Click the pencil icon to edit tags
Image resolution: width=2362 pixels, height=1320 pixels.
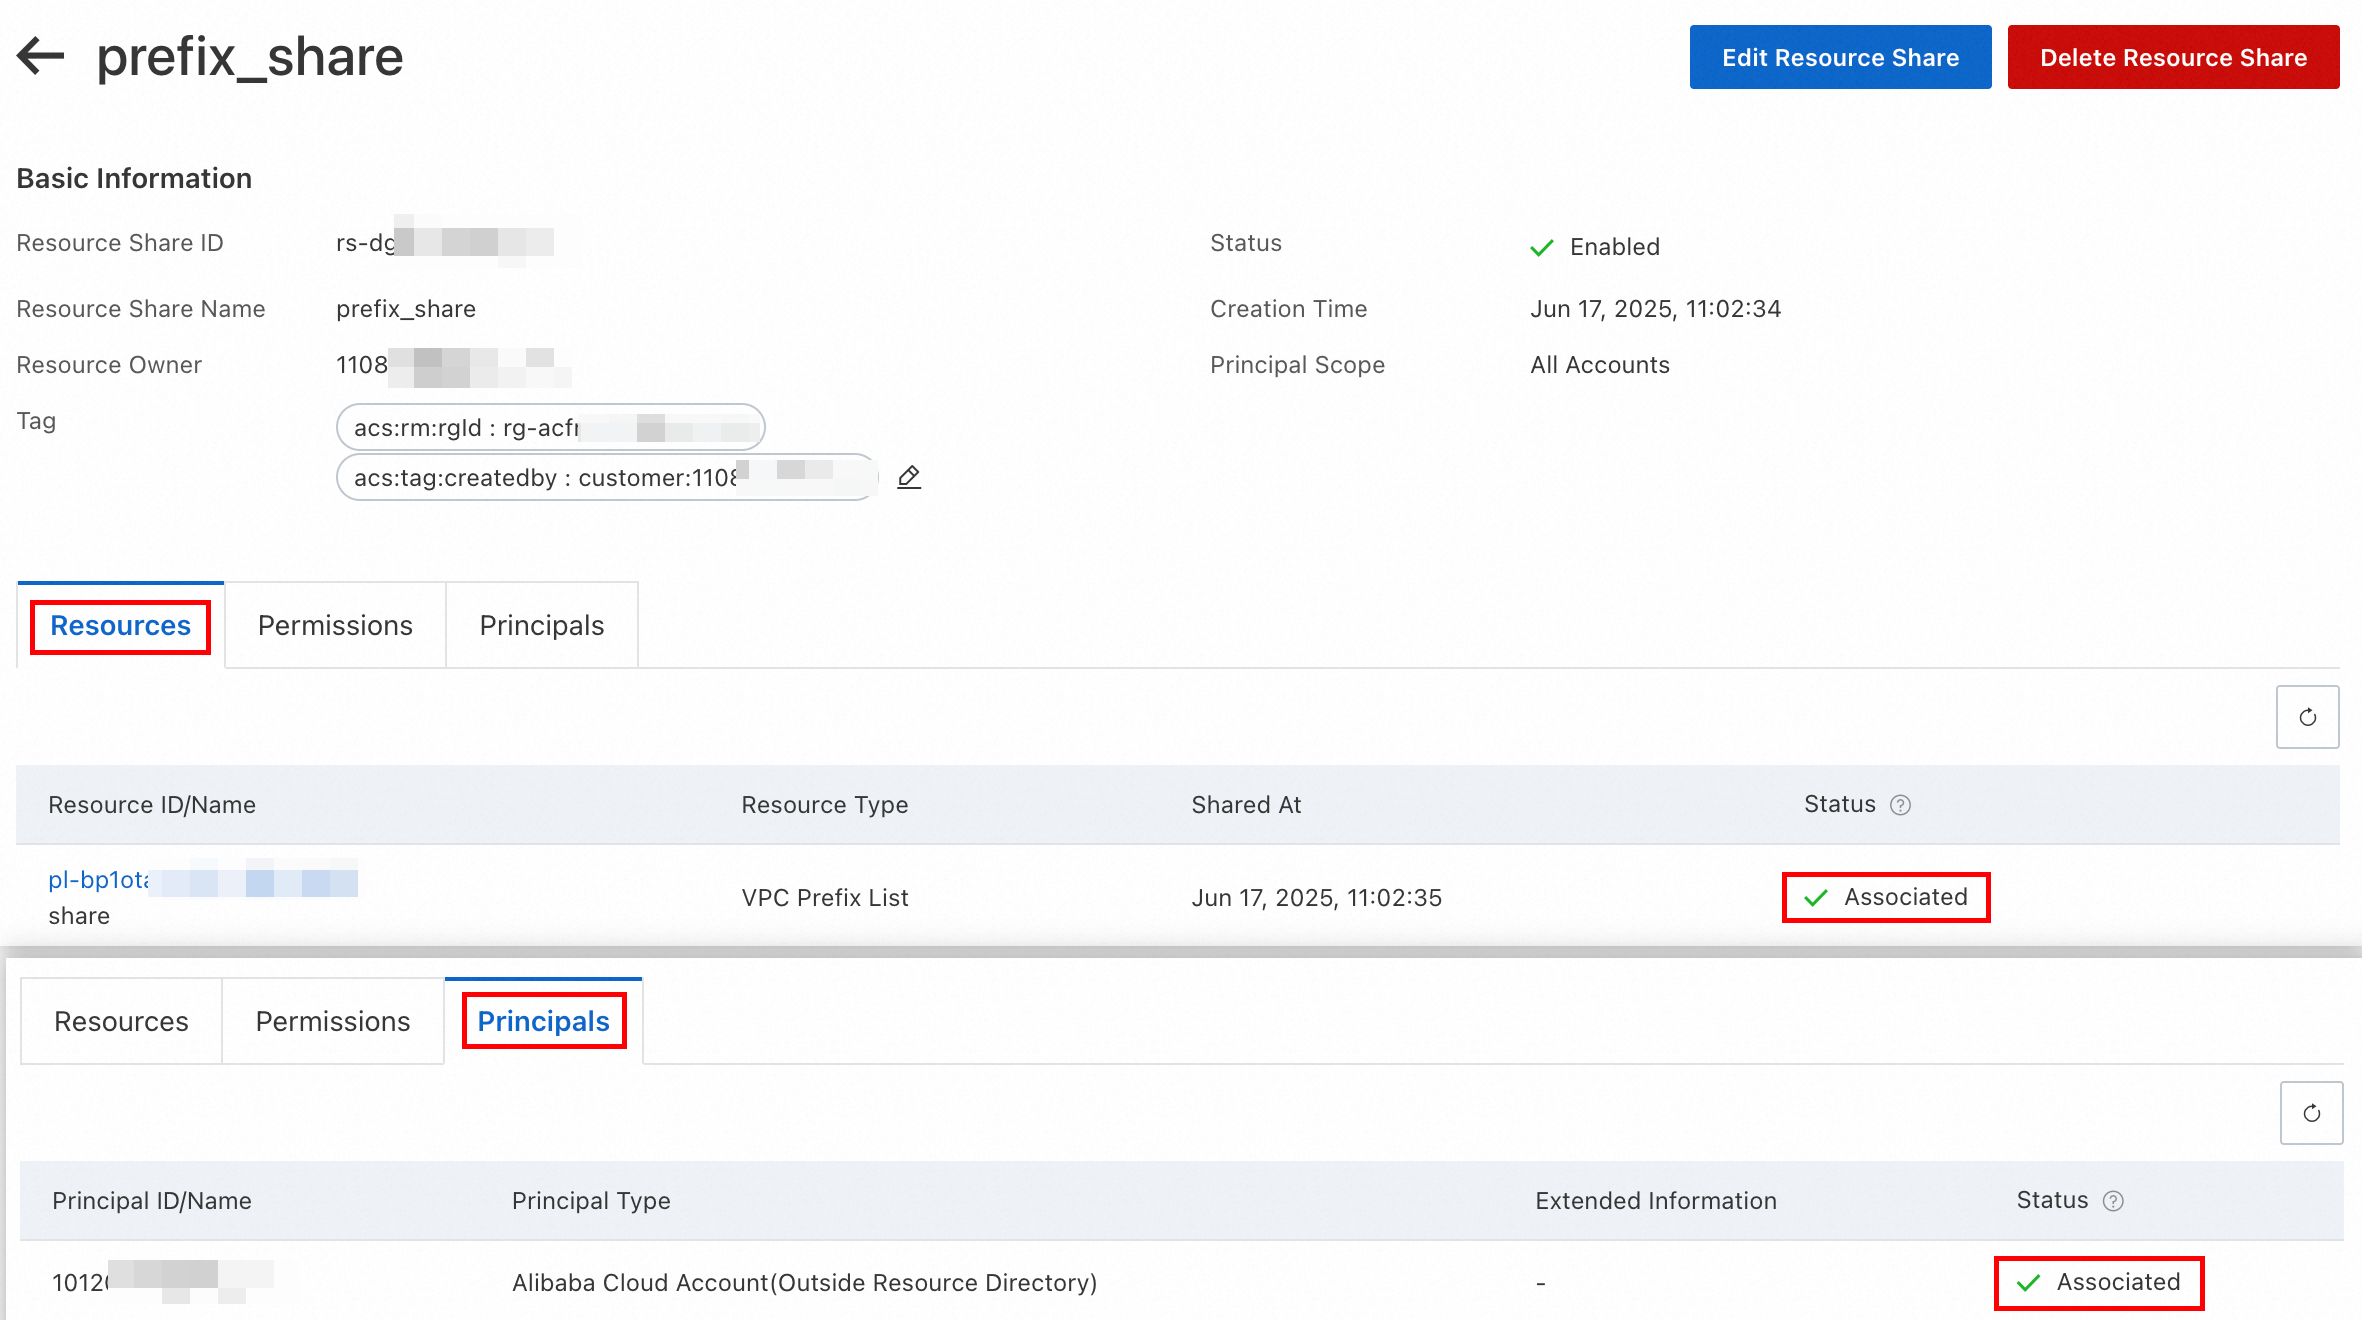pos(908,477)
